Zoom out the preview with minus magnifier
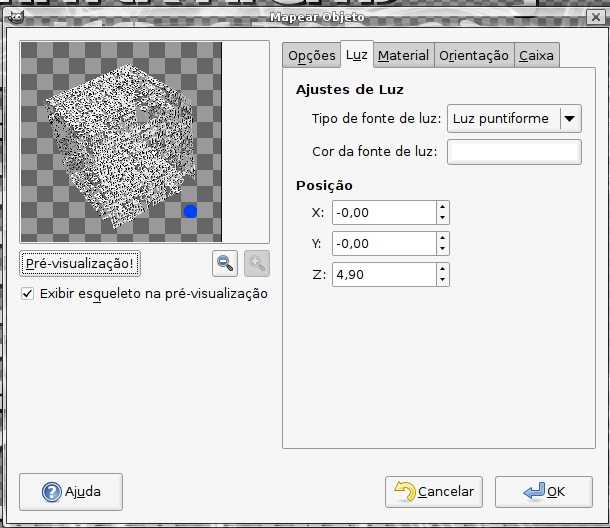 225,263
